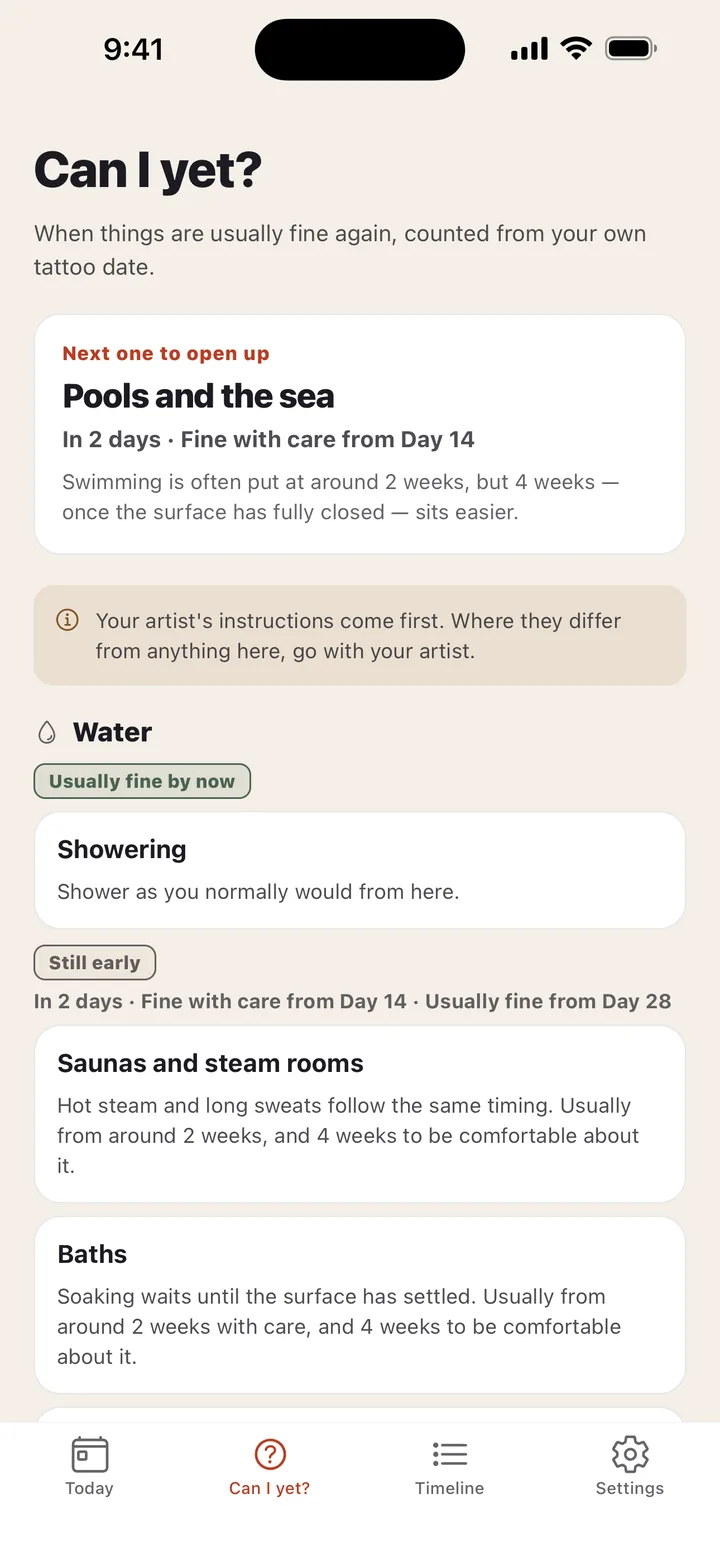The height and width of the screenshot is (1561, 720).
Task: Open the Today calendar icon tab
Action: click(x=90, y=1454)
